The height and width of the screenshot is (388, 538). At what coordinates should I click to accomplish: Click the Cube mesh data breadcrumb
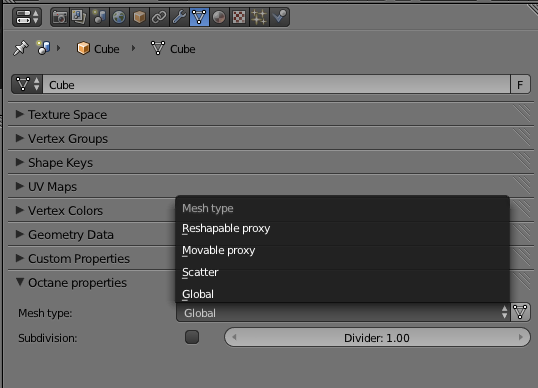[173, 49]
